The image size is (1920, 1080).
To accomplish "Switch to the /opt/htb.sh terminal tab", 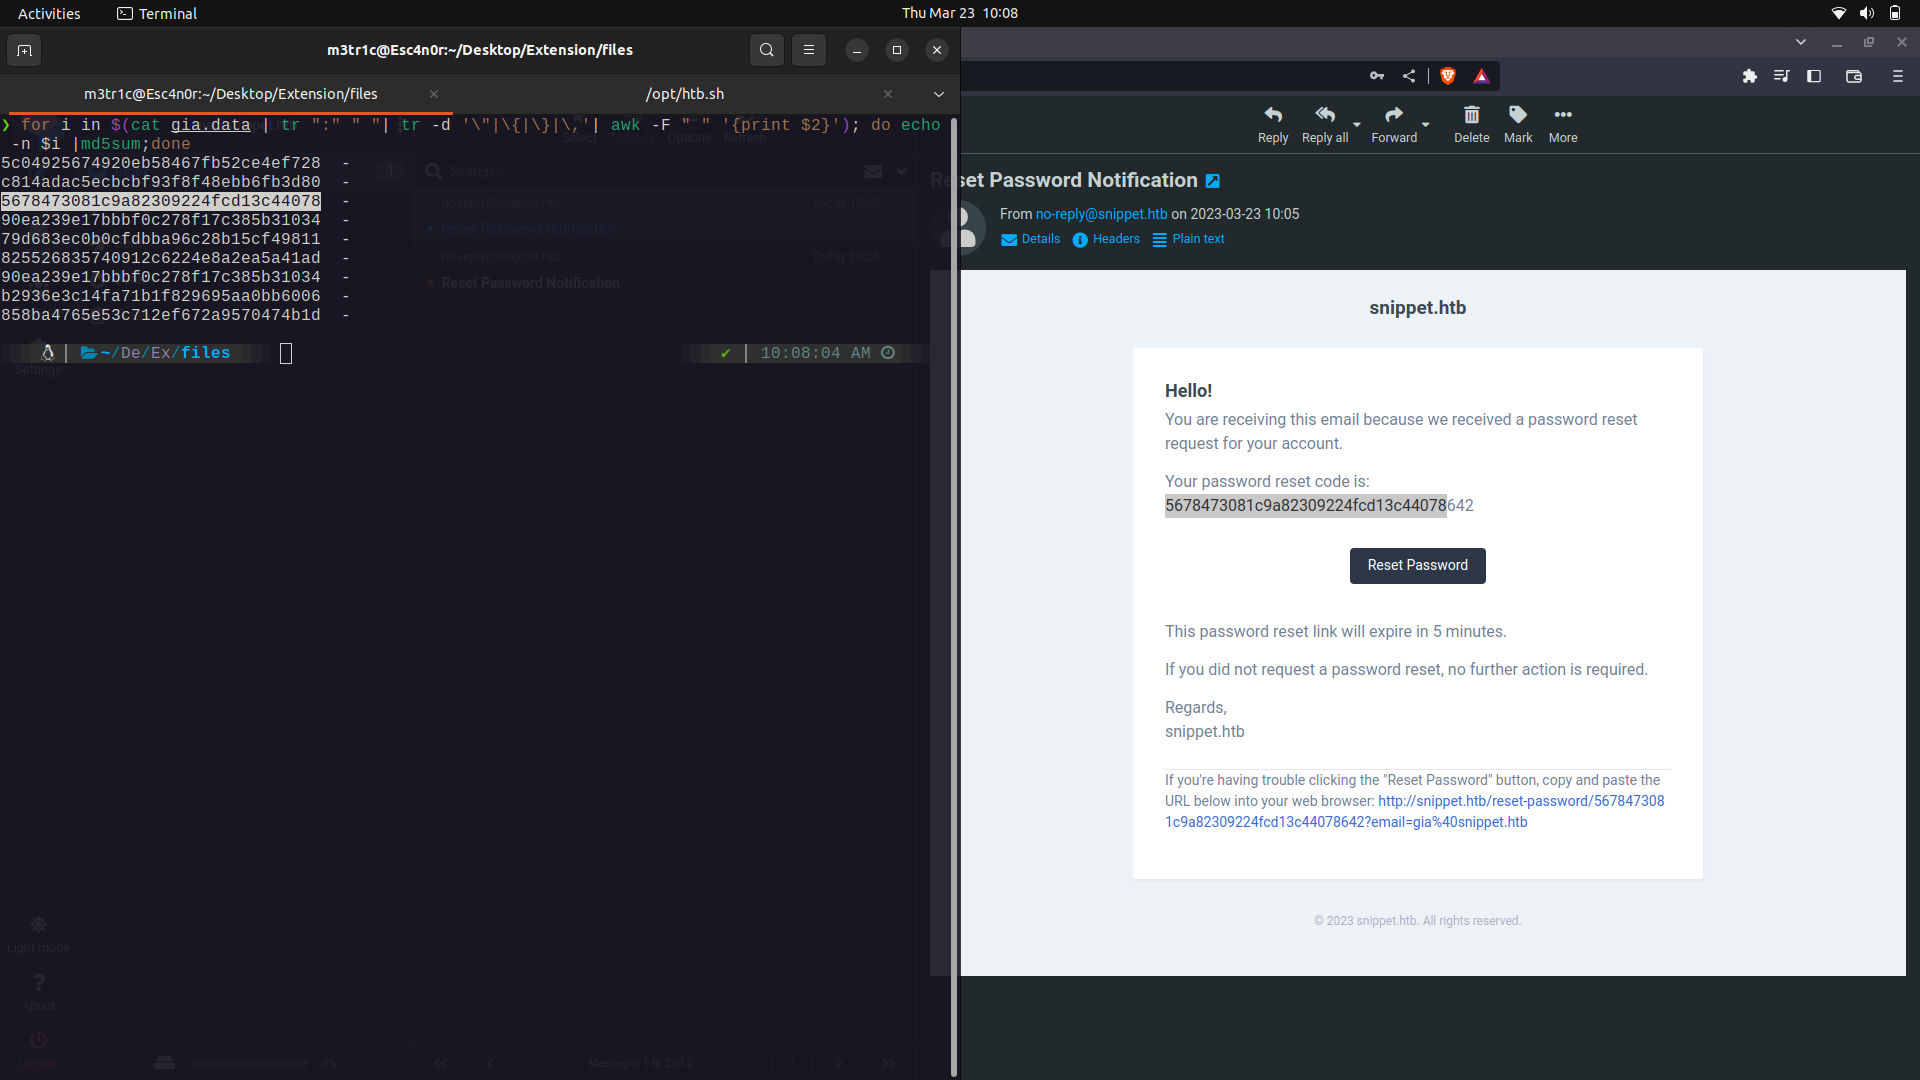I will click(x=685, y=93).
